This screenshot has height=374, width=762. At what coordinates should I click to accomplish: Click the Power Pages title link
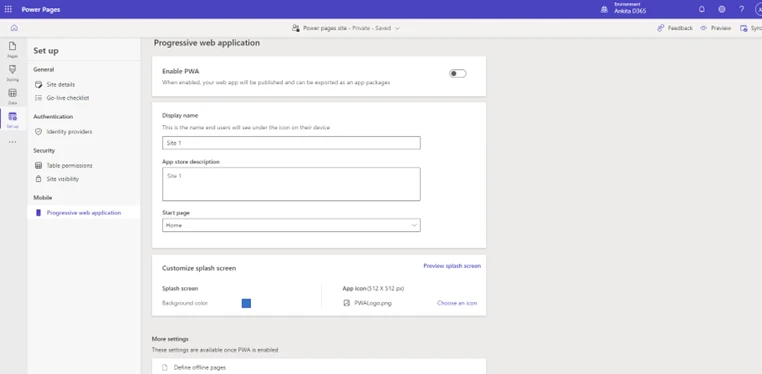coord(41,9)
